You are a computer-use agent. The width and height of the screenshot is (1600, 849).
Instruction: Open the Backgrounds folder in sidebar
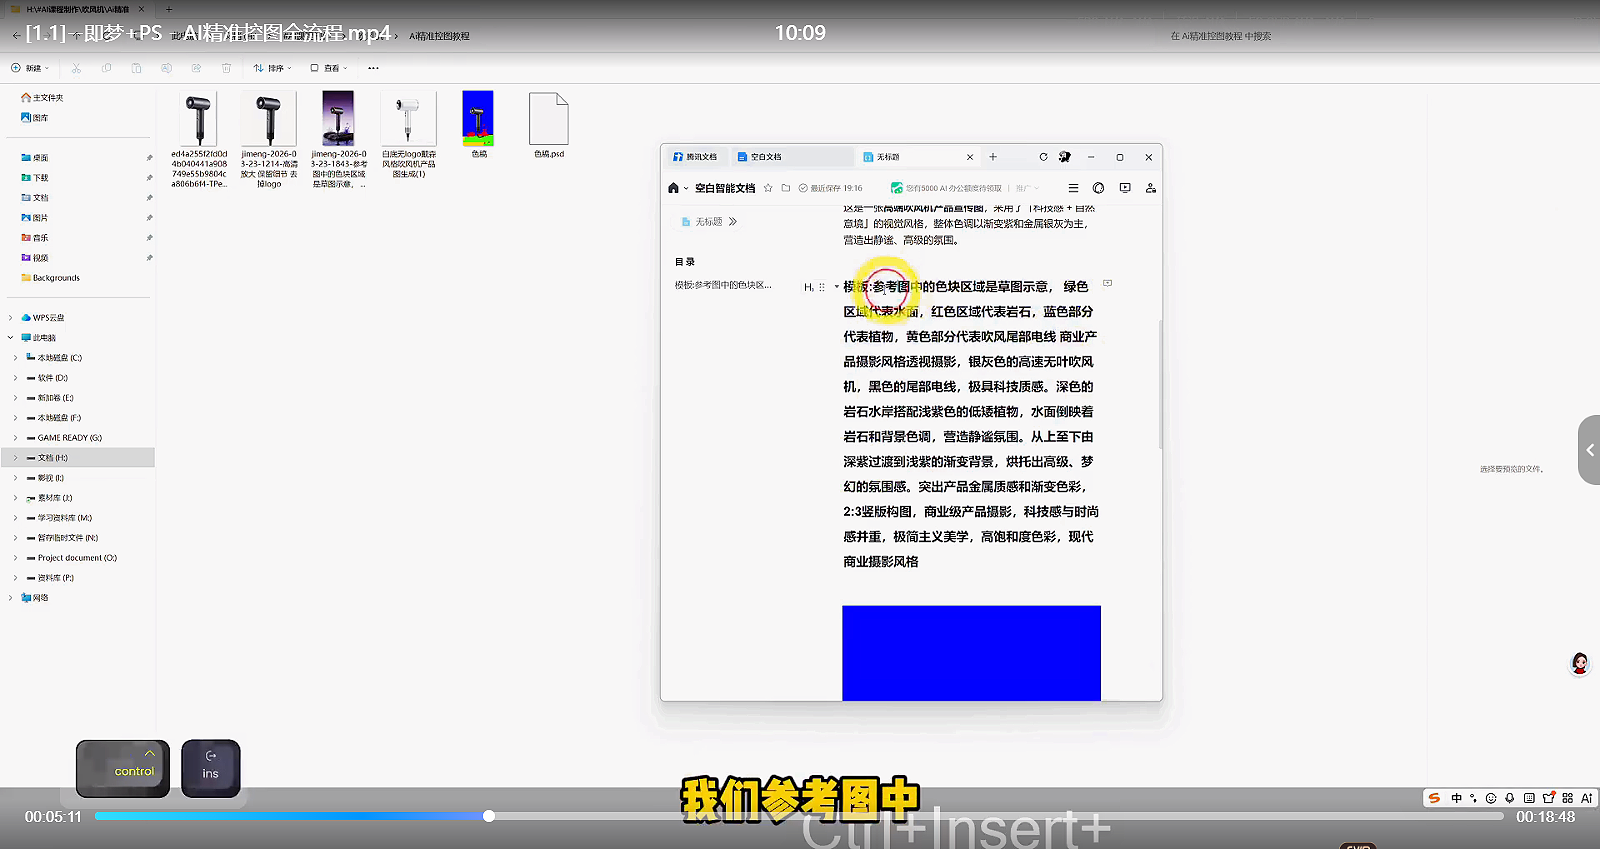50,278
